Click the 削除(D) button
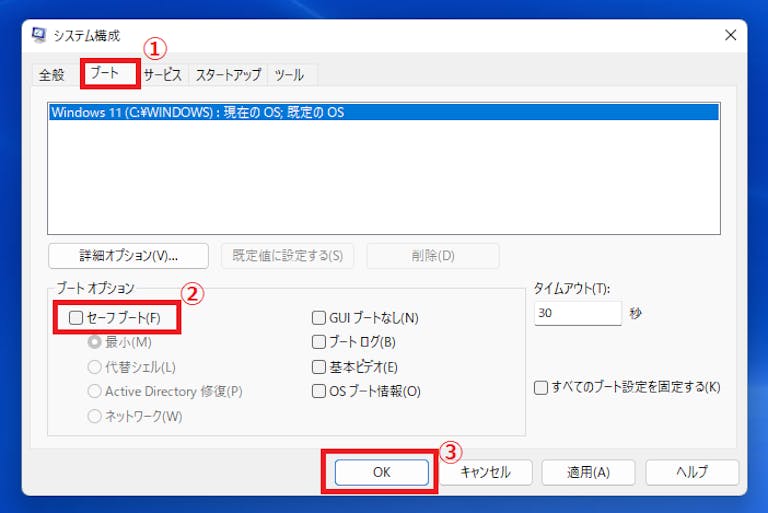This screenshot has height=513, width=768. pos(433,256)
